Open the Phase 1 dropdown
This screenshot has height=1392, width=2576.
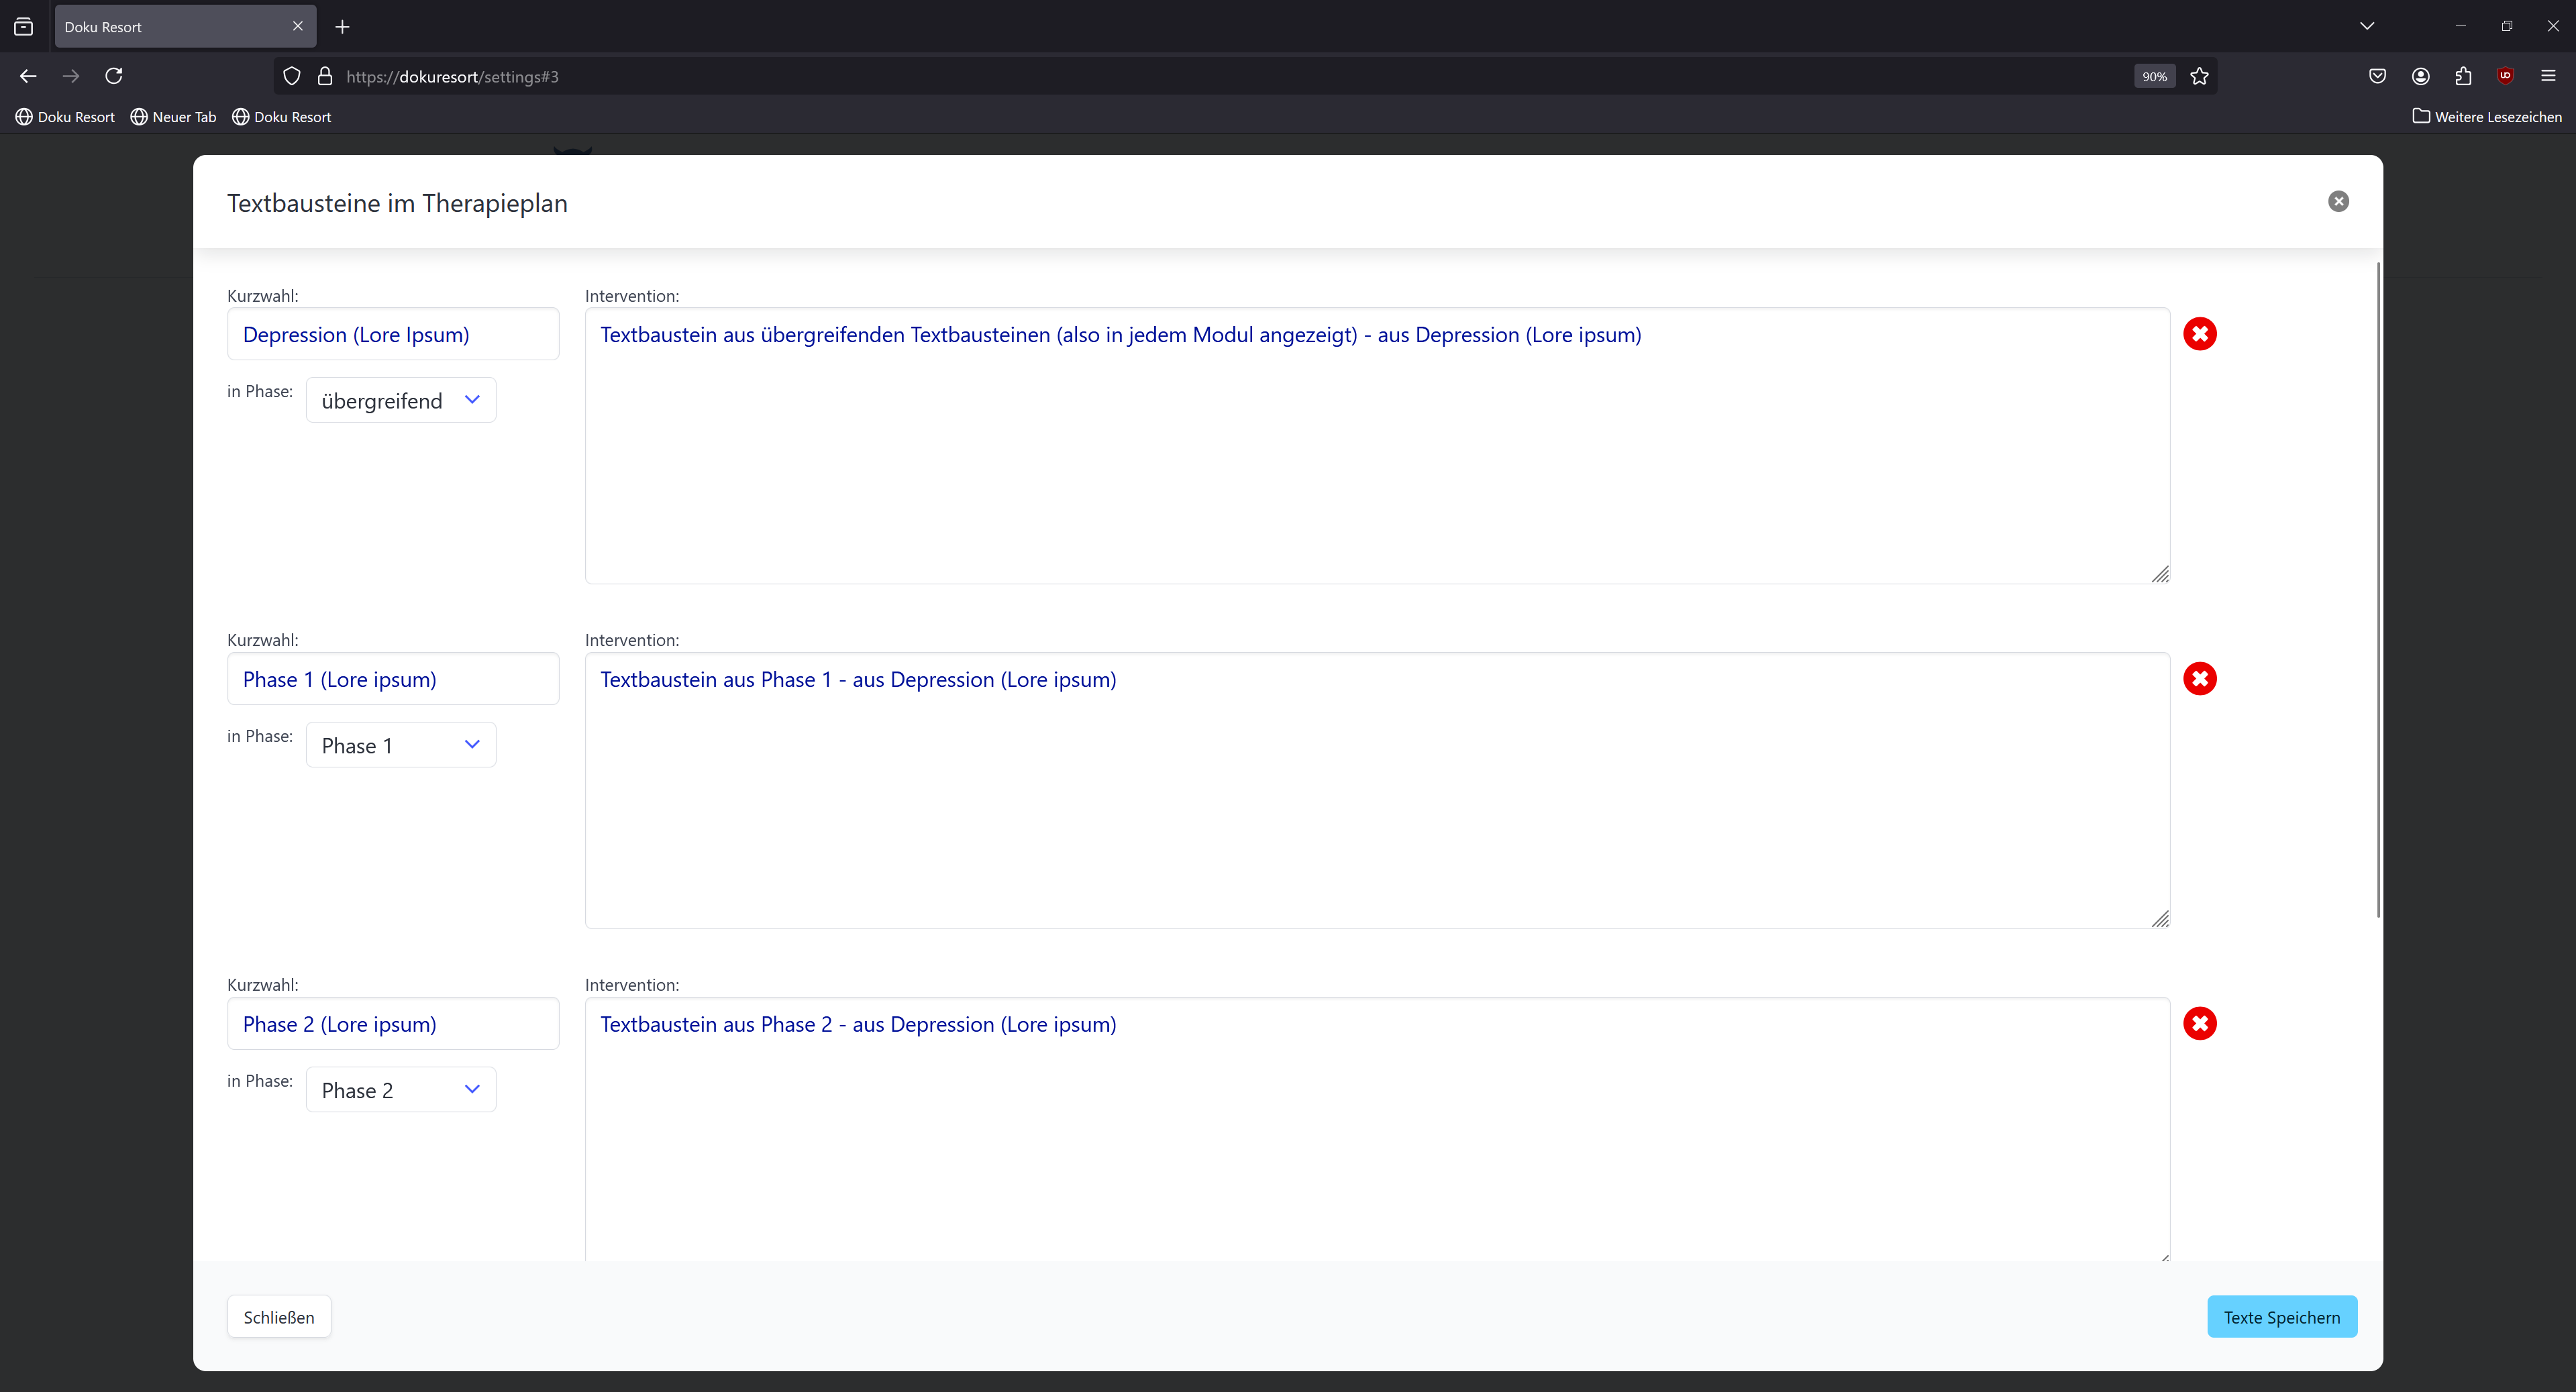coord(400,745)
